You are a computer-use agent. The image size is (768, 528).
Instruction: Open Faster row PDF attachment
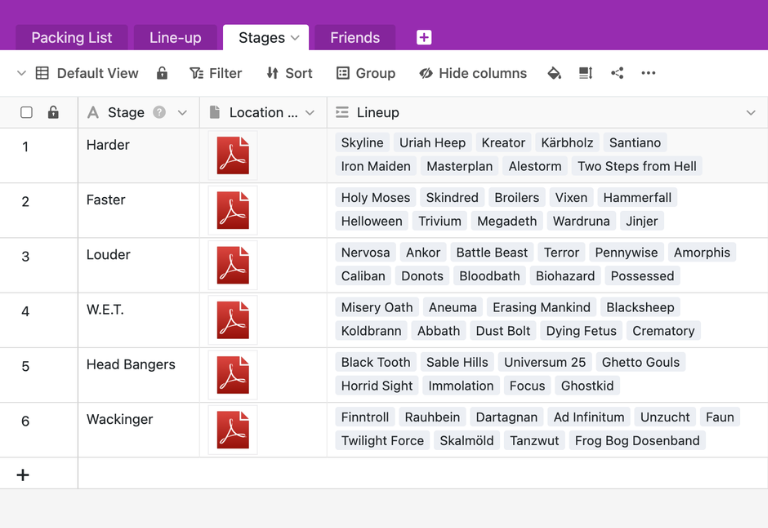point(233,211)
